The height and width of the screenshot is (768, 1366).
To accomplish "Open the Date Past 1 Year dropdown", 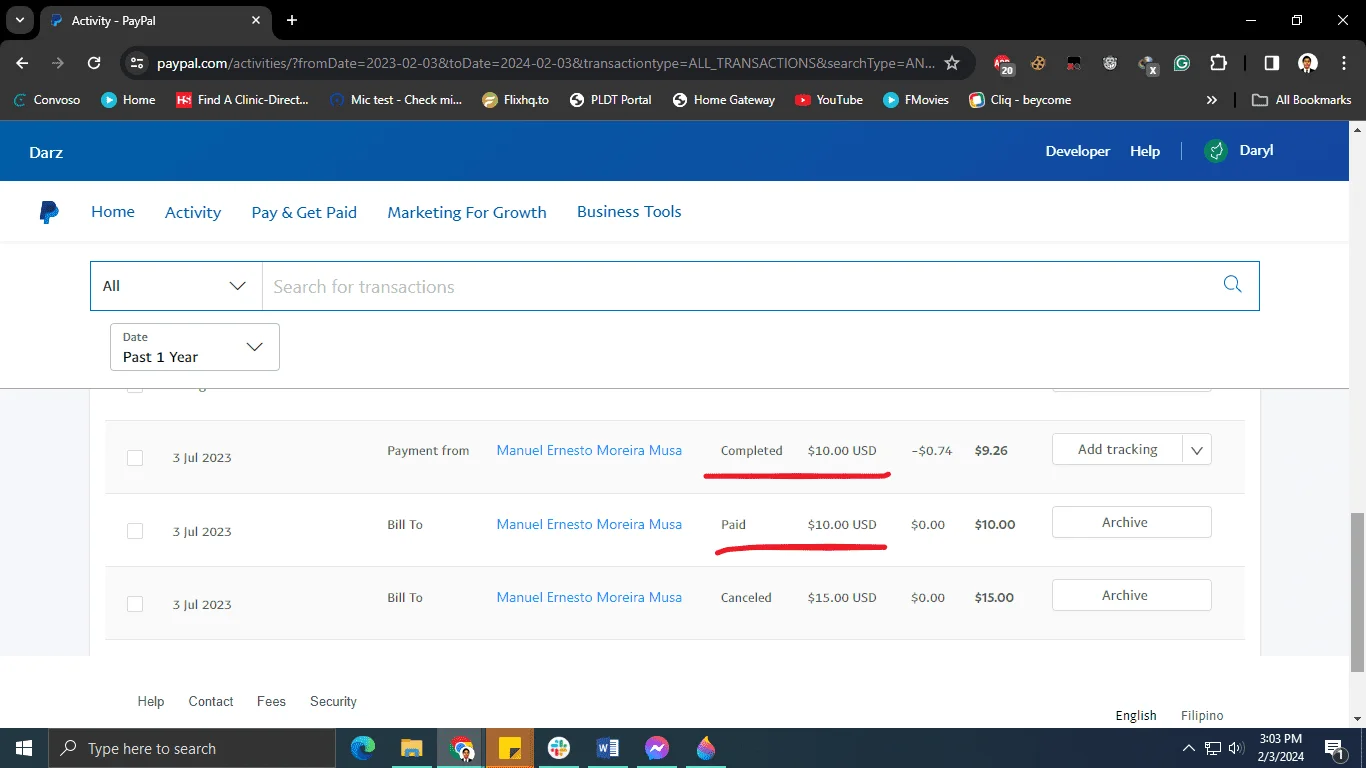I will tap(195, 347).
